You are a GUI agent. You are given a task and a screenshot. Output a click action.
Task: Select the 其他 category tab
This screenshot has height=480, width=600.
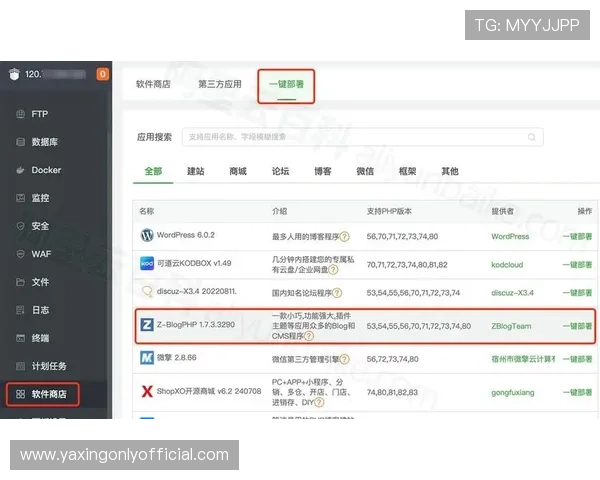[450, 171]
